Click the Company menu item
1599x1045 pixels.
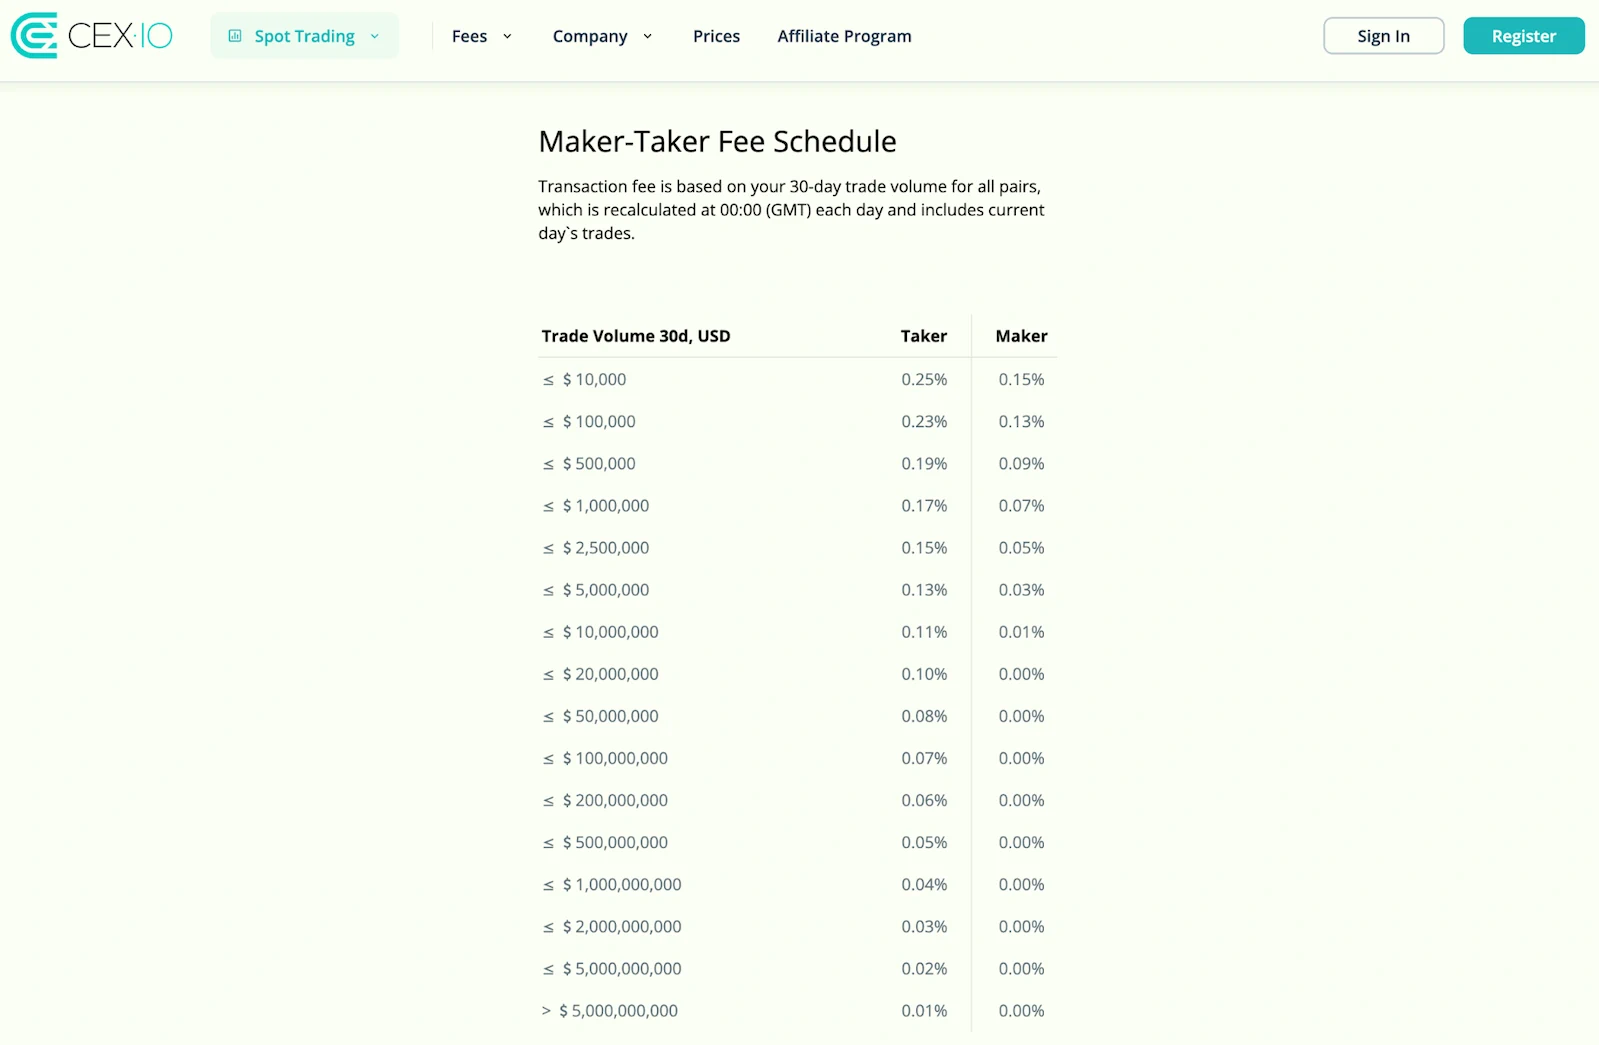[x=590, y=35]
